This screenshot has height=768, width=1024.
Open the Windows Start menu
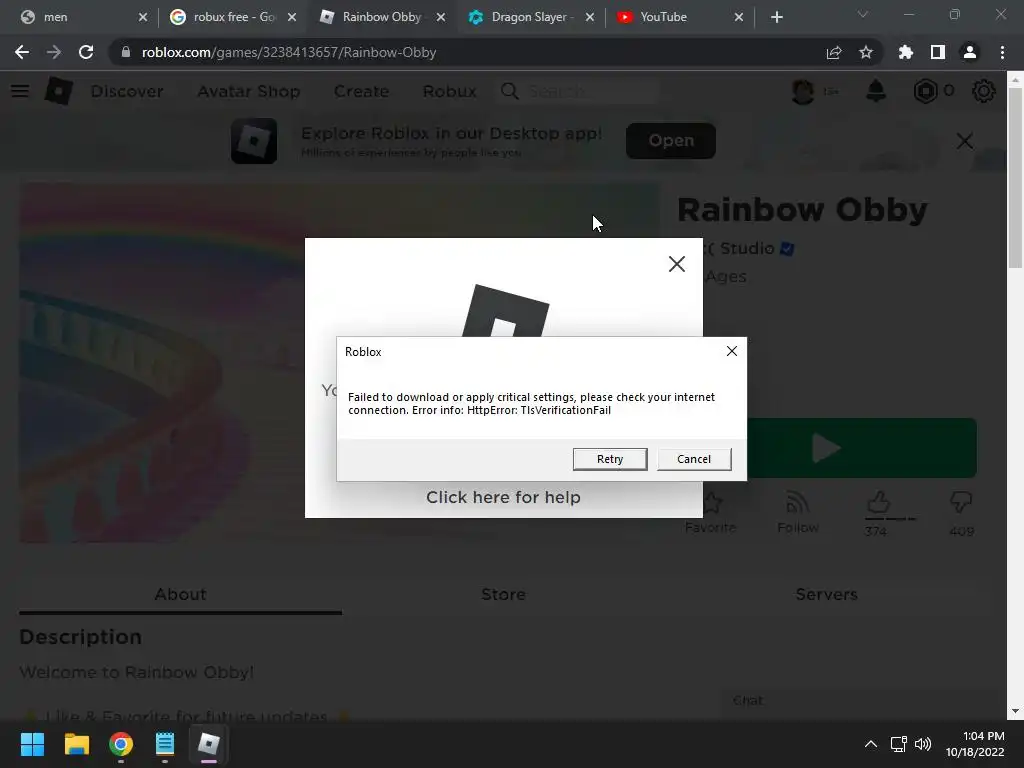[32, 744]
